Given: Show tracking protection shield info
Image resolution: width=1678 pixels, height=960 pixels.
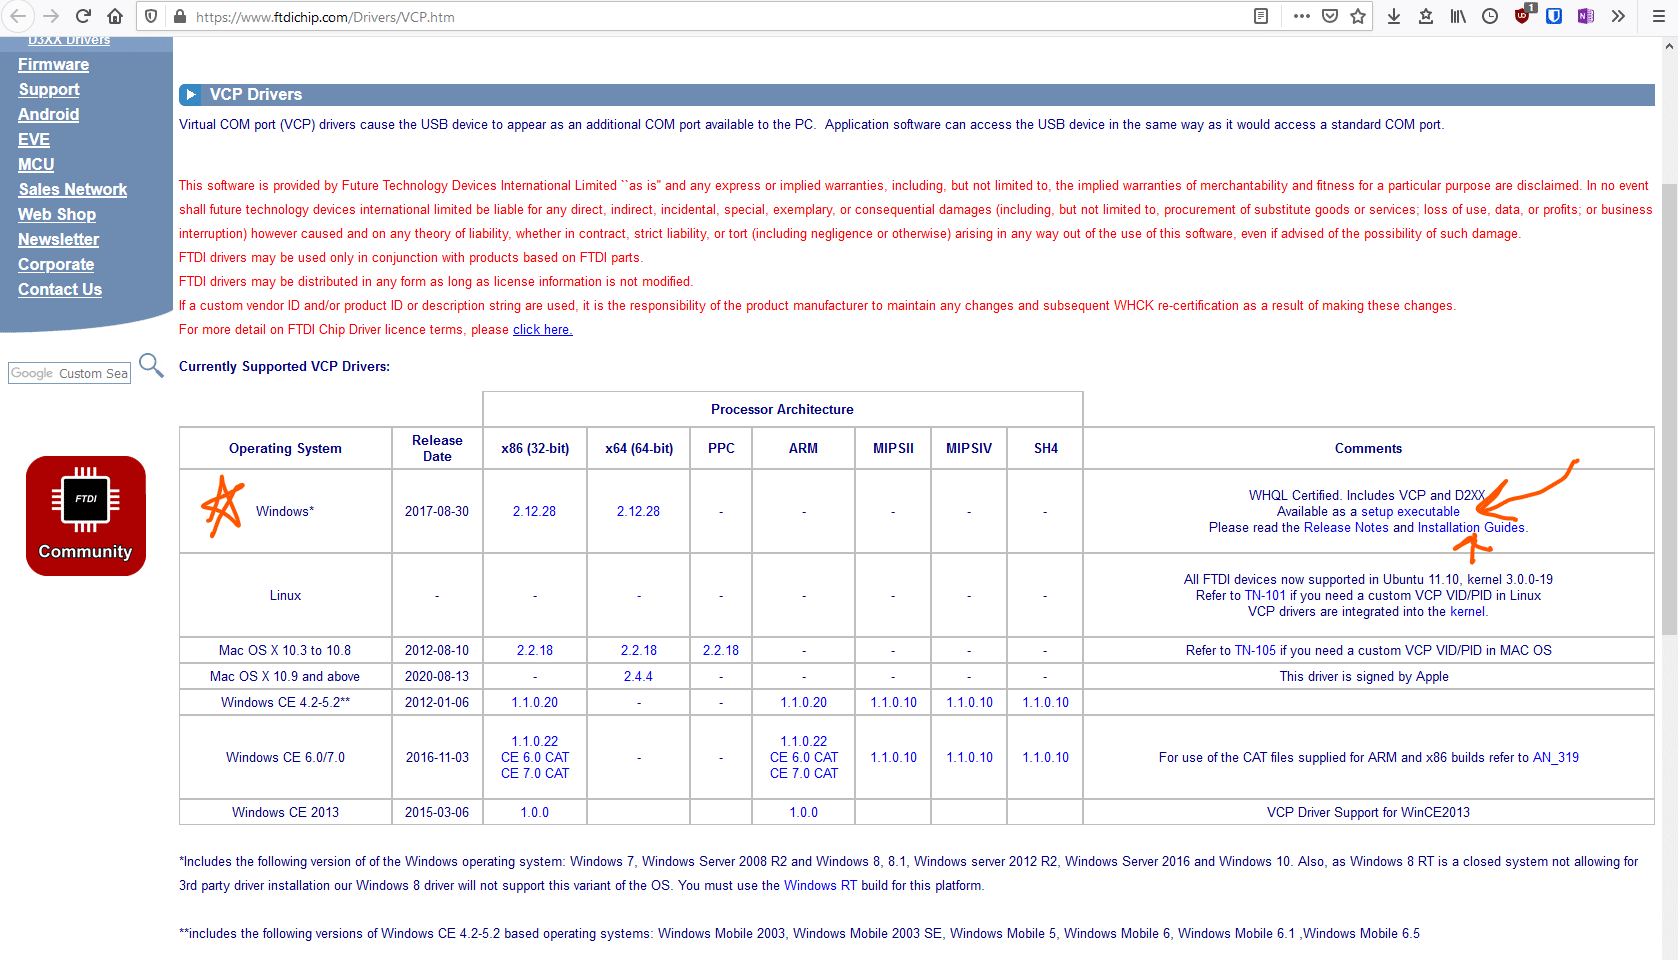Looking at the screenshot, I should (x=151, y=16).
